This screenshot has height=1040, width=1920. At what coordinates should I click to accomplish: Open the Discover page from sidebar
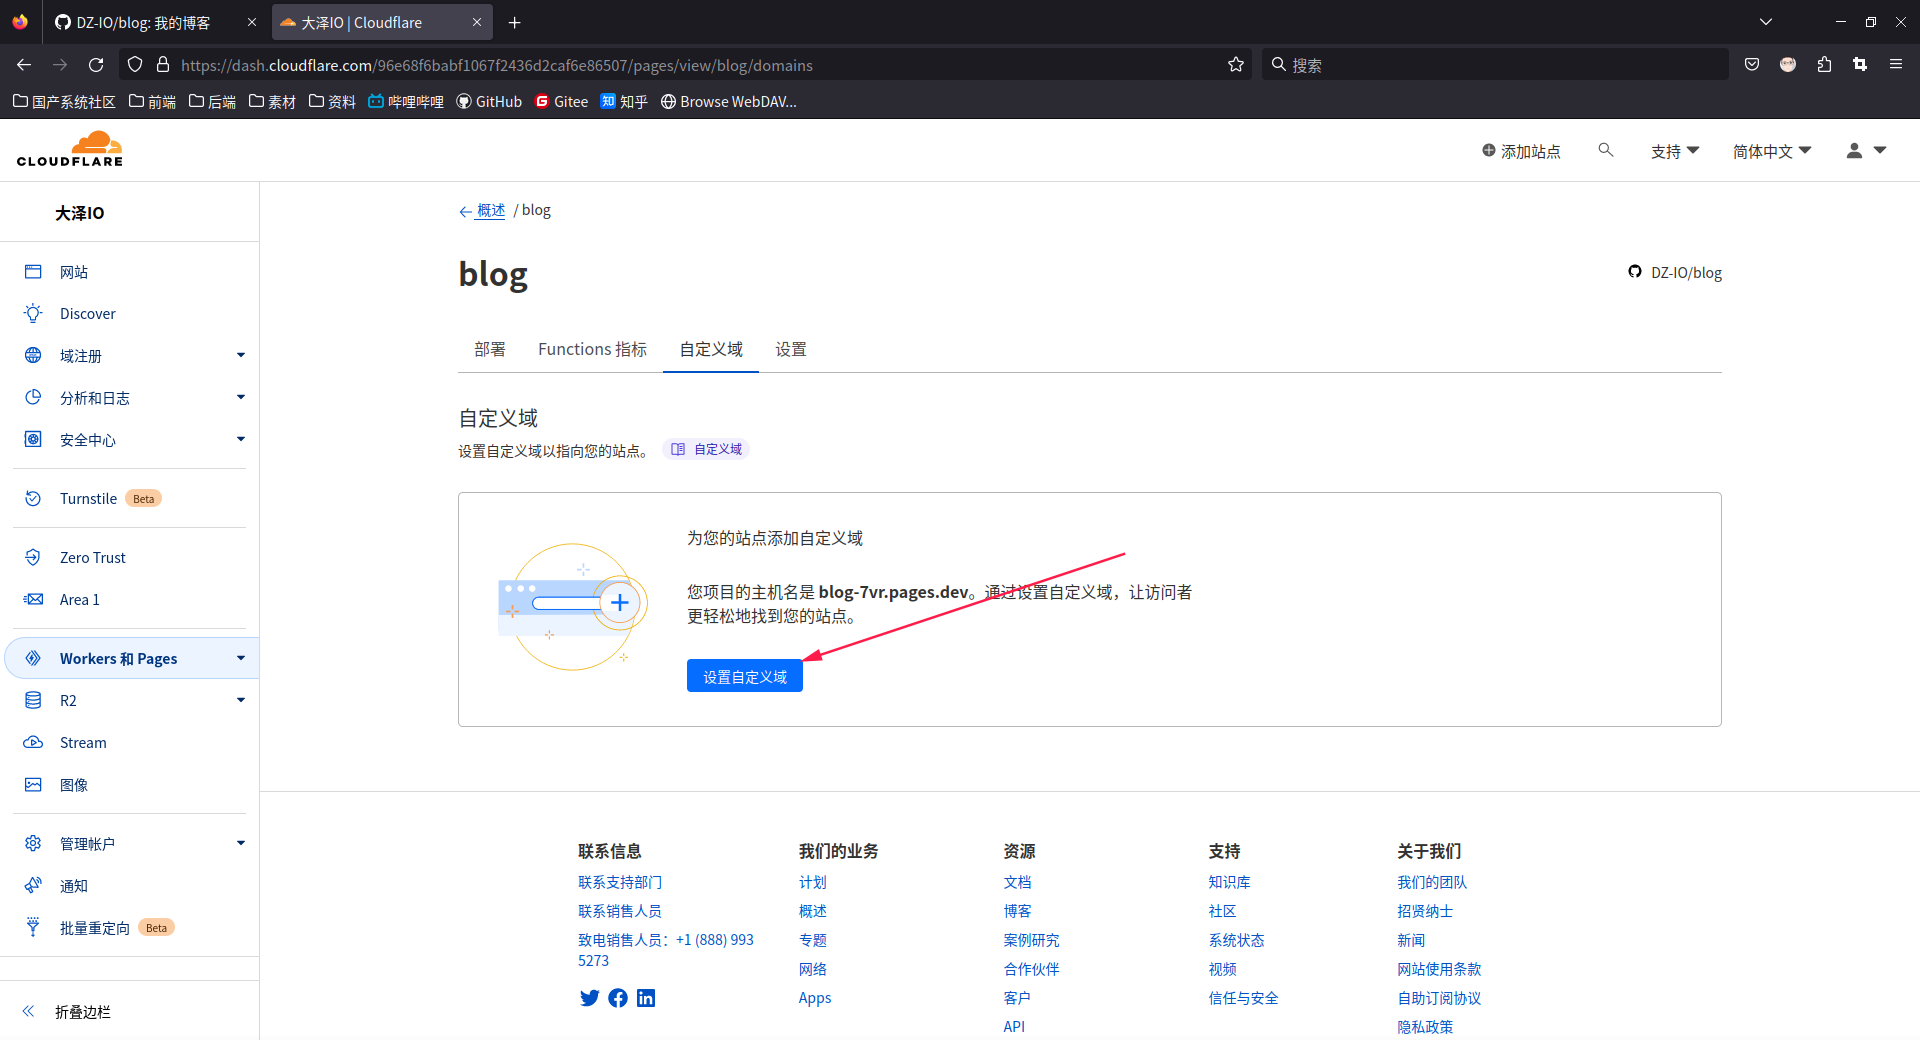pyautogui.click(x=86, y=313)
